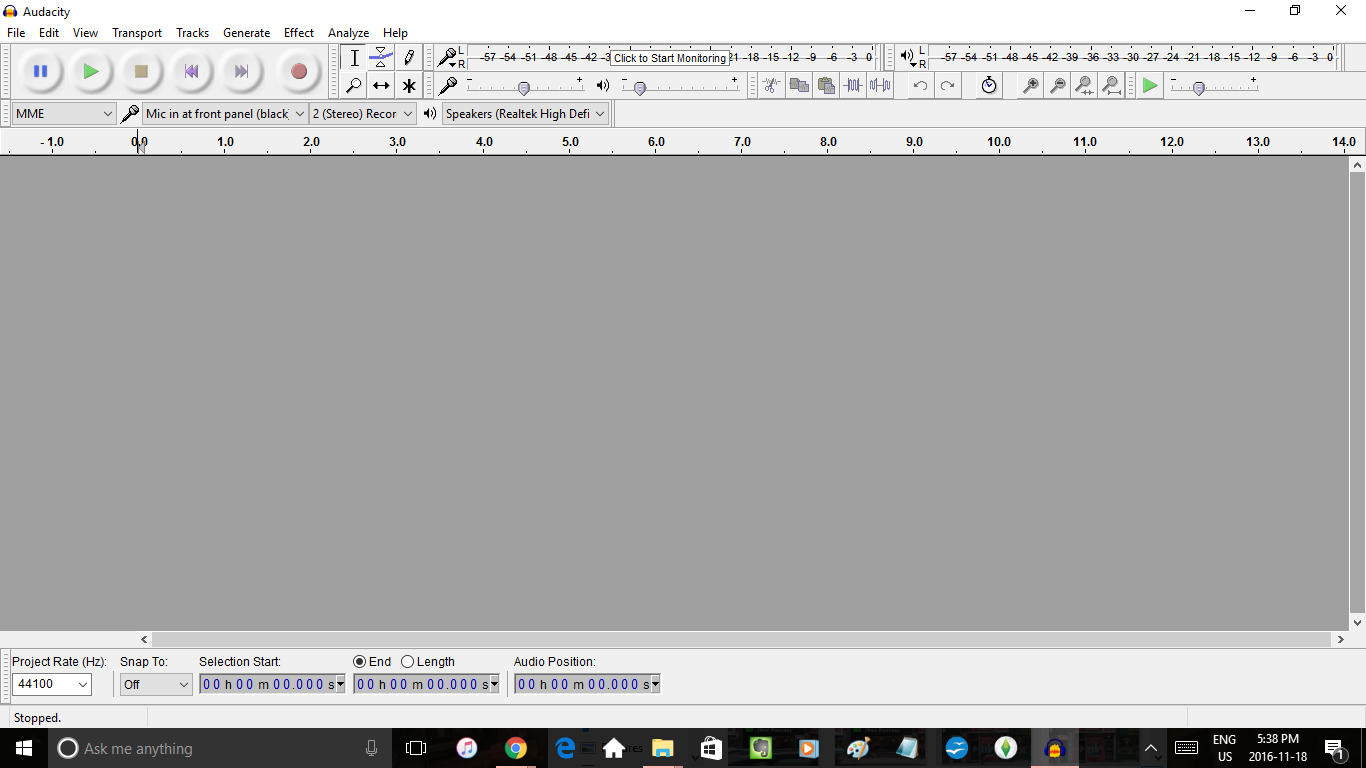Click the Trim Audio icon
Image resolution: width=1366 pixels, height=768 pixels.
pyautogui.click(x=852, y=86)
